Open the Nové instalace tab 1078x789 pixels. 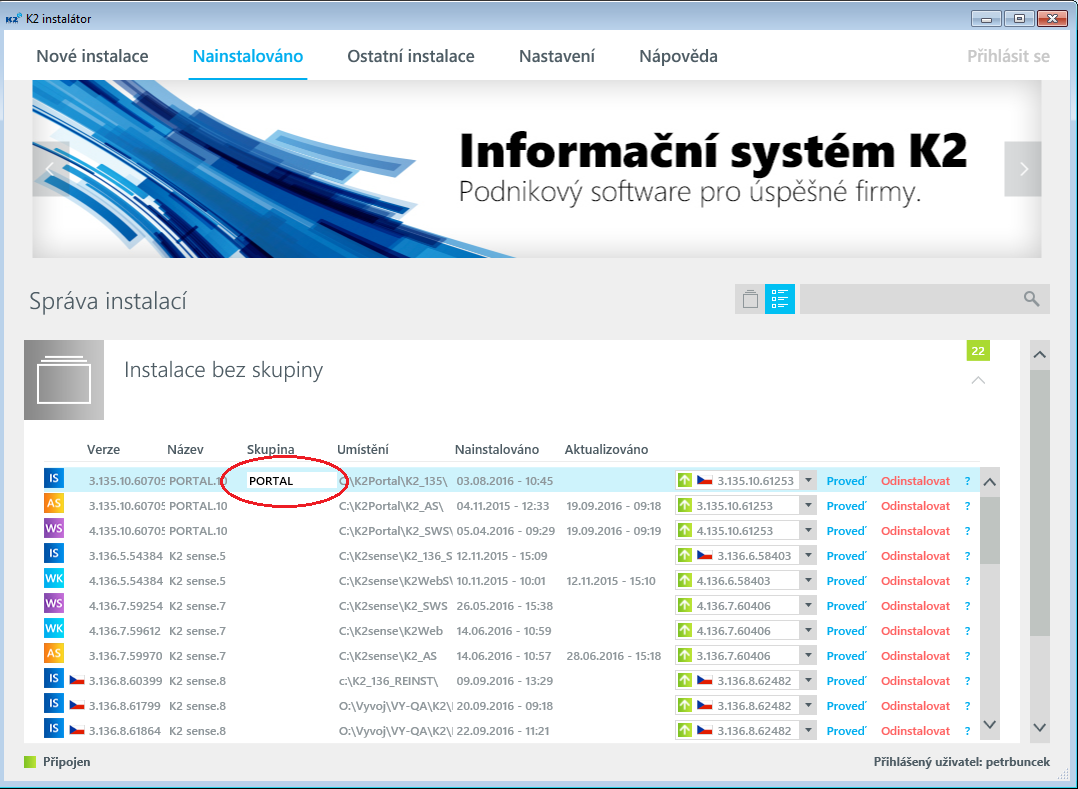point(92,56)
